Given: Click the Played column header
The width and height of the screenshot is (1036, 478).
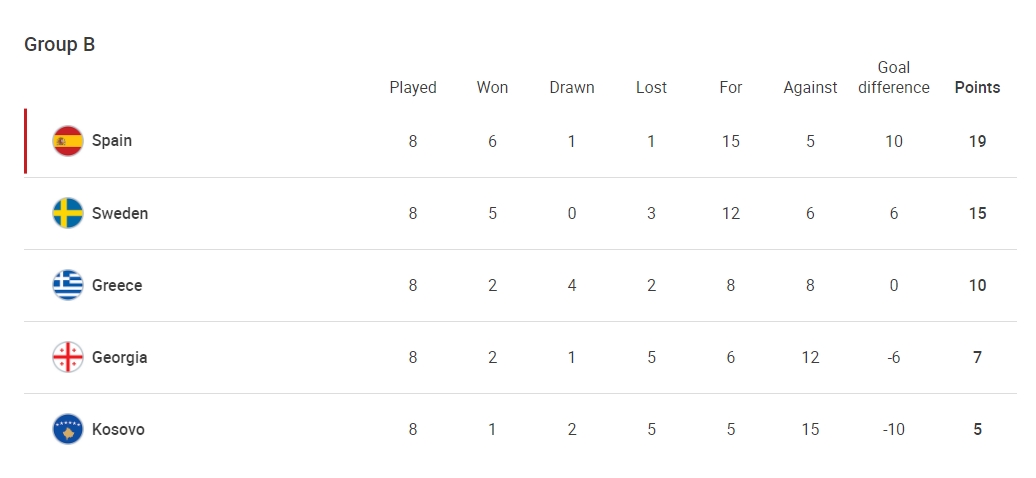Looking at the screenshot, I should coord(413,88).
